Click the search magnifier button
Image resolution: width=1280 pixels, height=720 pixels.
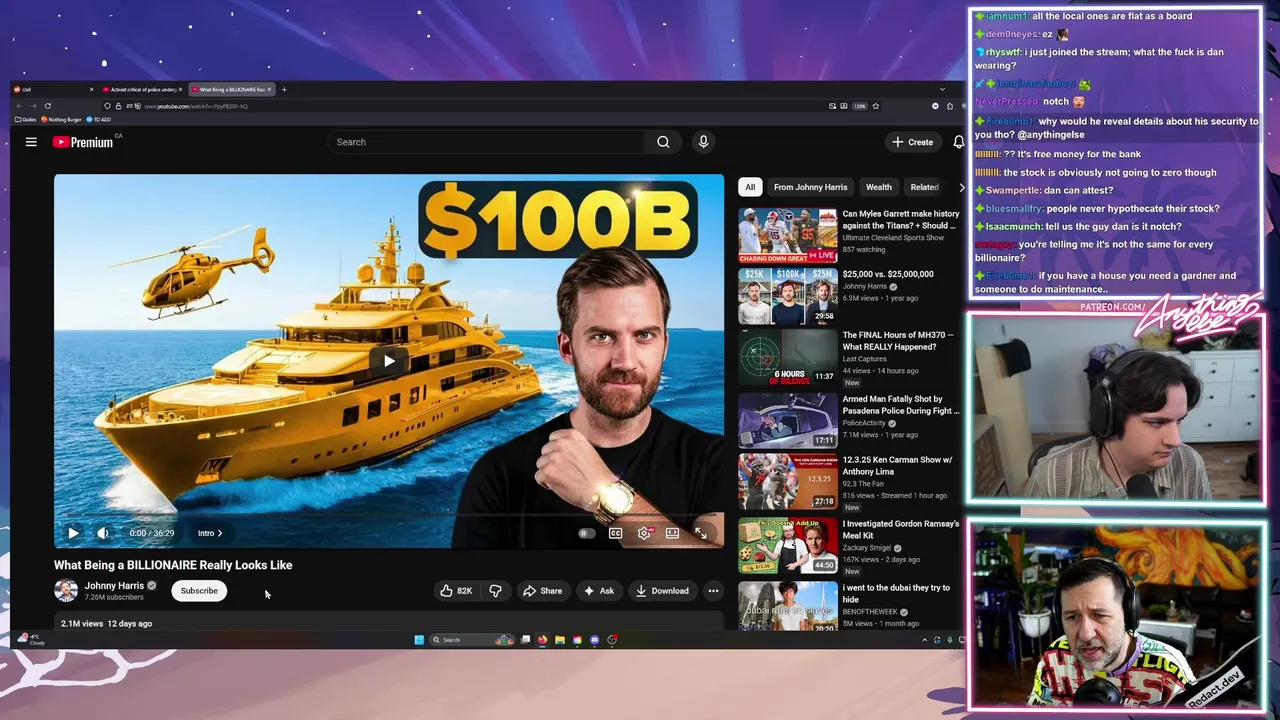(x=663, y=142)
